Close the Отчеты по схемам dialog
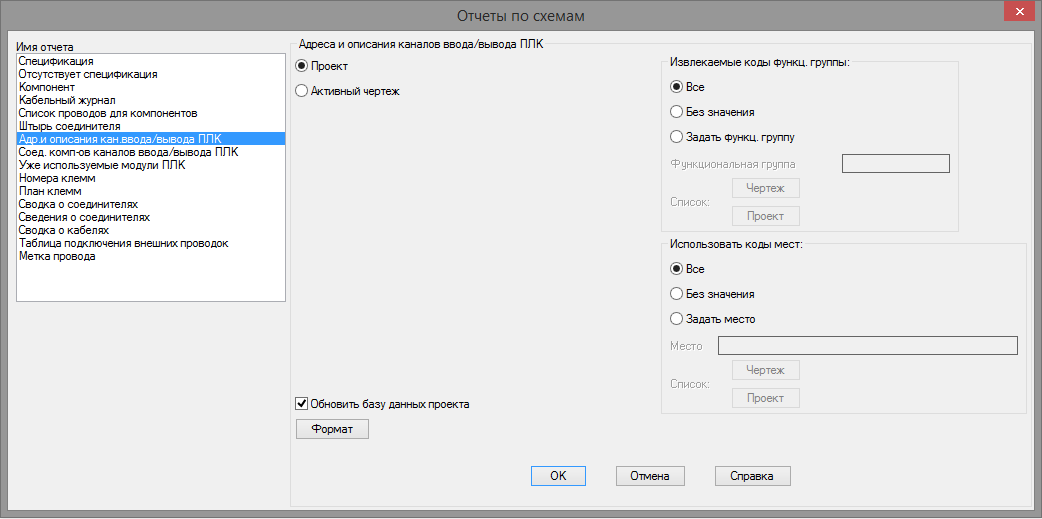The width and height of the screenshot is (1042, 519). [1019, 13]
